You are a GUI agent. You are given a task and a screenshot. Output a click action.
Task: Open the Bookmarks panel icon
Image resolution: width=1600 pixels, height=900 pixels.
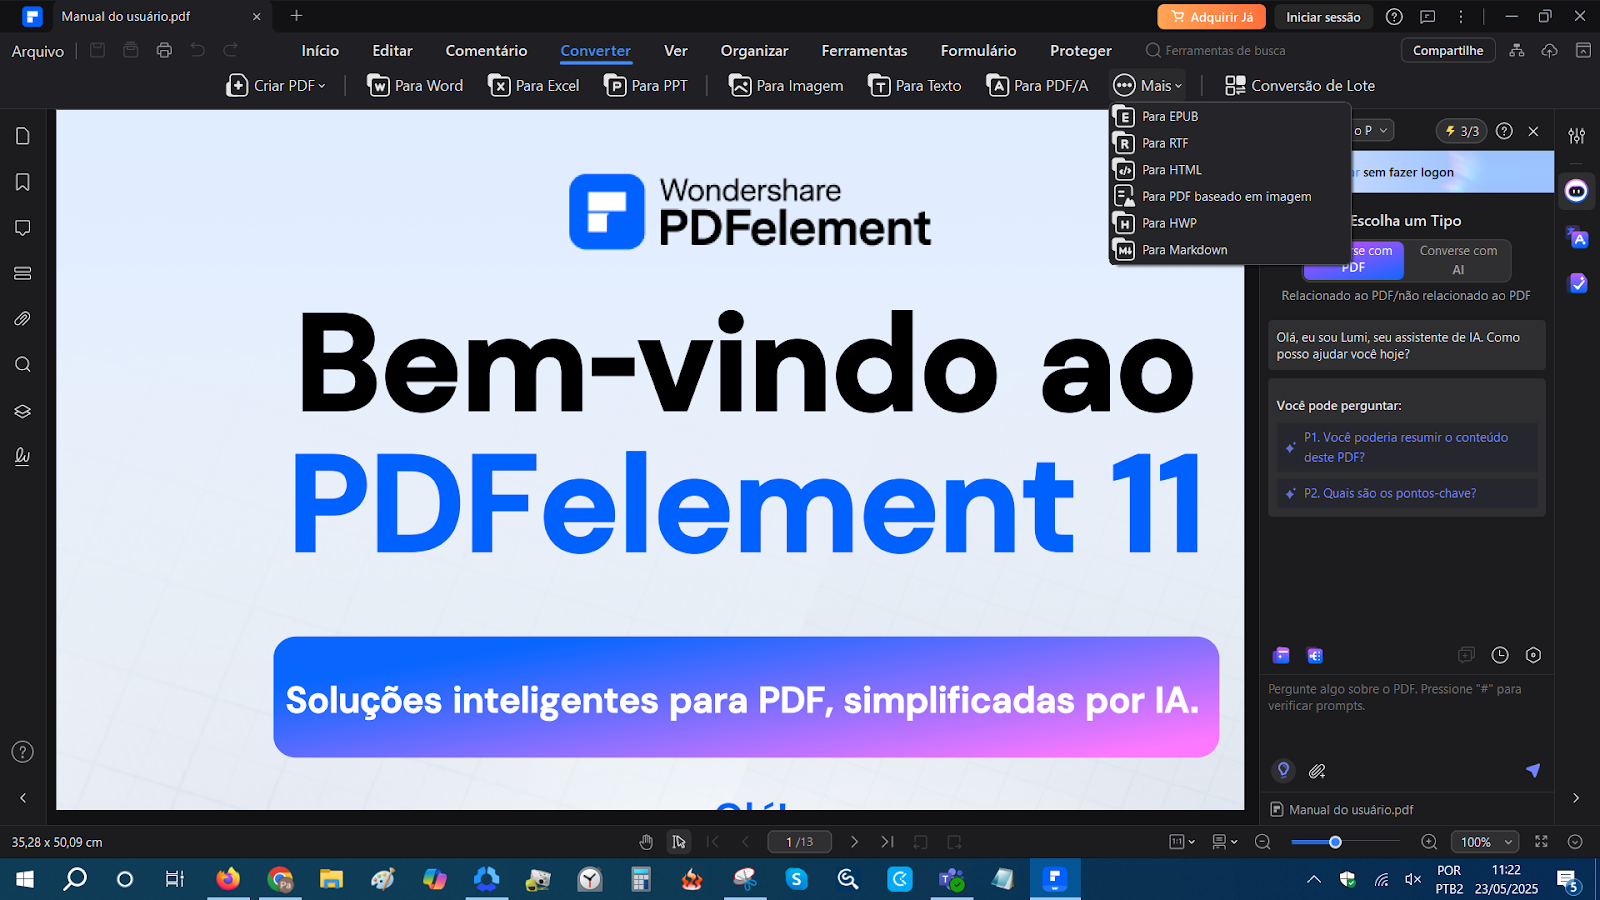tap(23, 182)
